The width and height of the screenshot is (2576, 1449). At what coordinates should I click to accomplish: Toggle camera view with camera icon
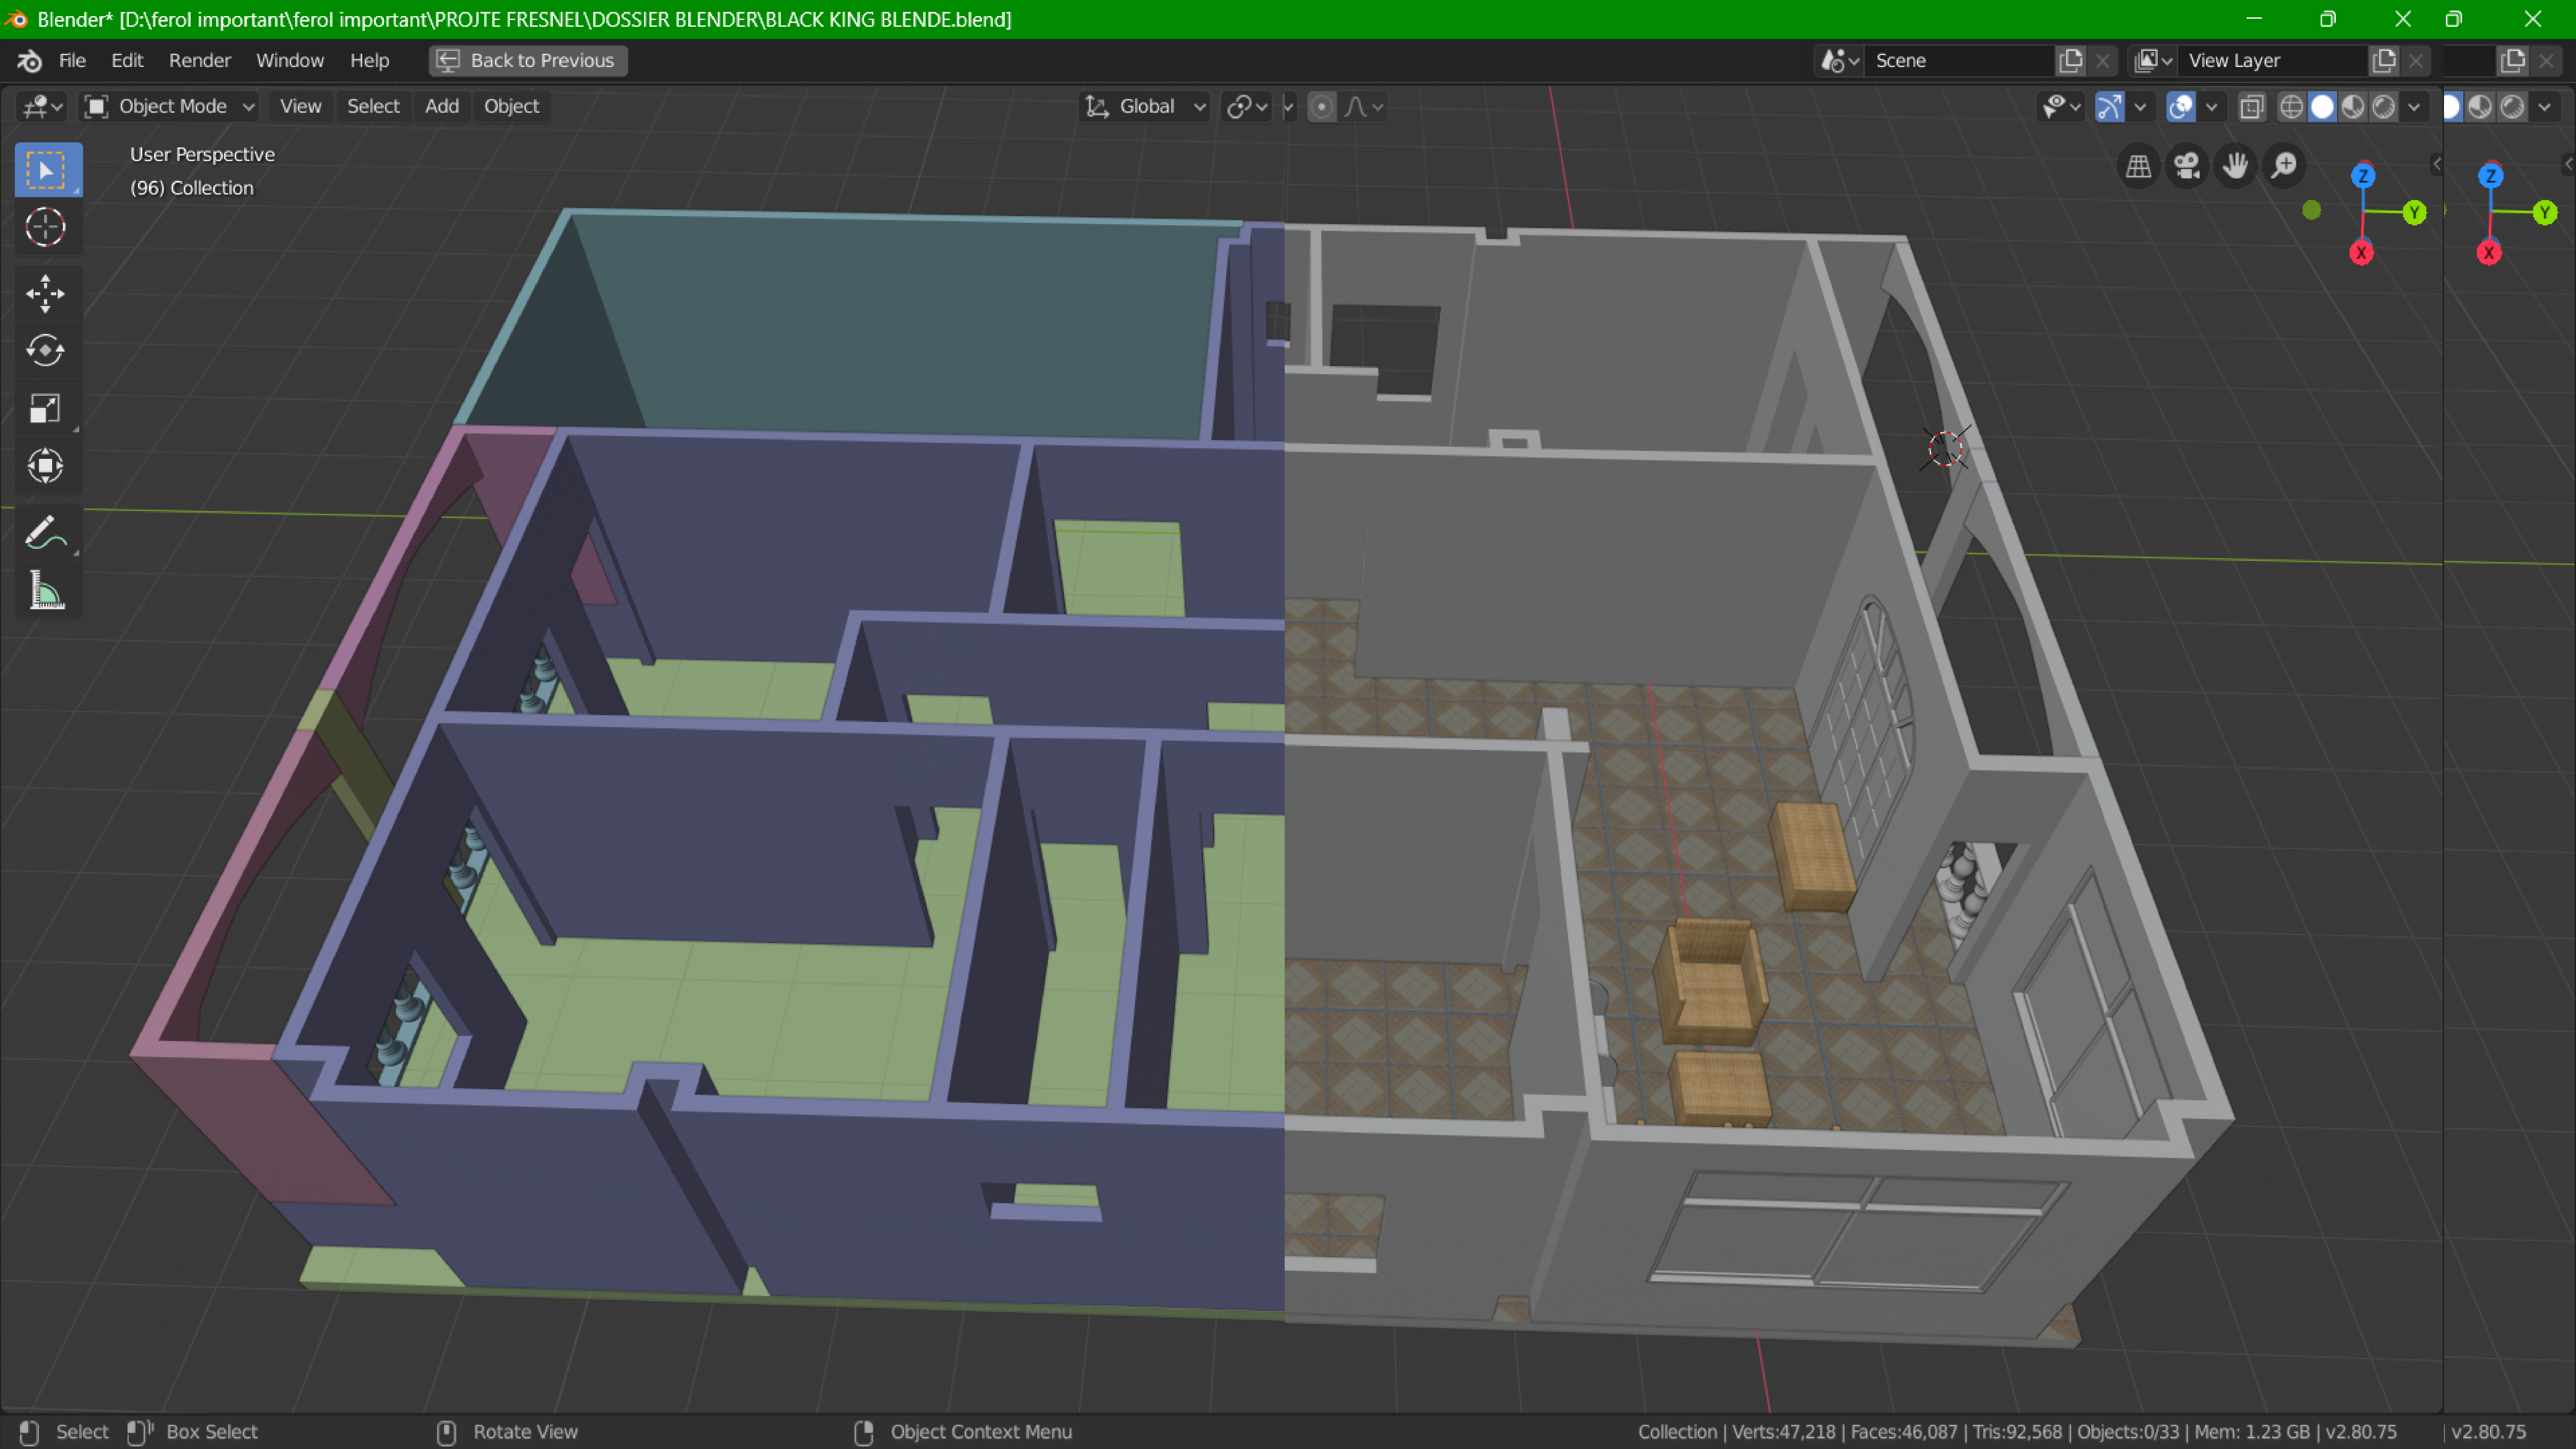2187,166
